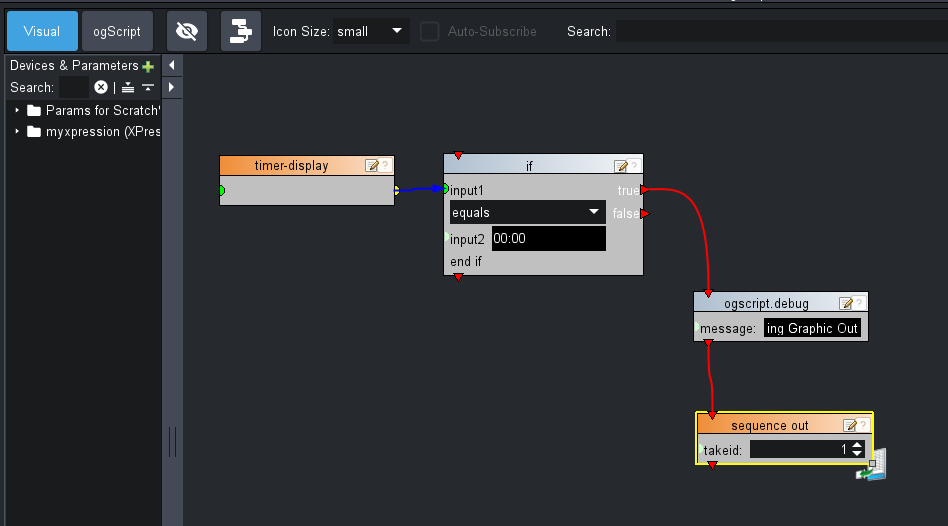Add a device or parameter with the green plus

(148, 66)
